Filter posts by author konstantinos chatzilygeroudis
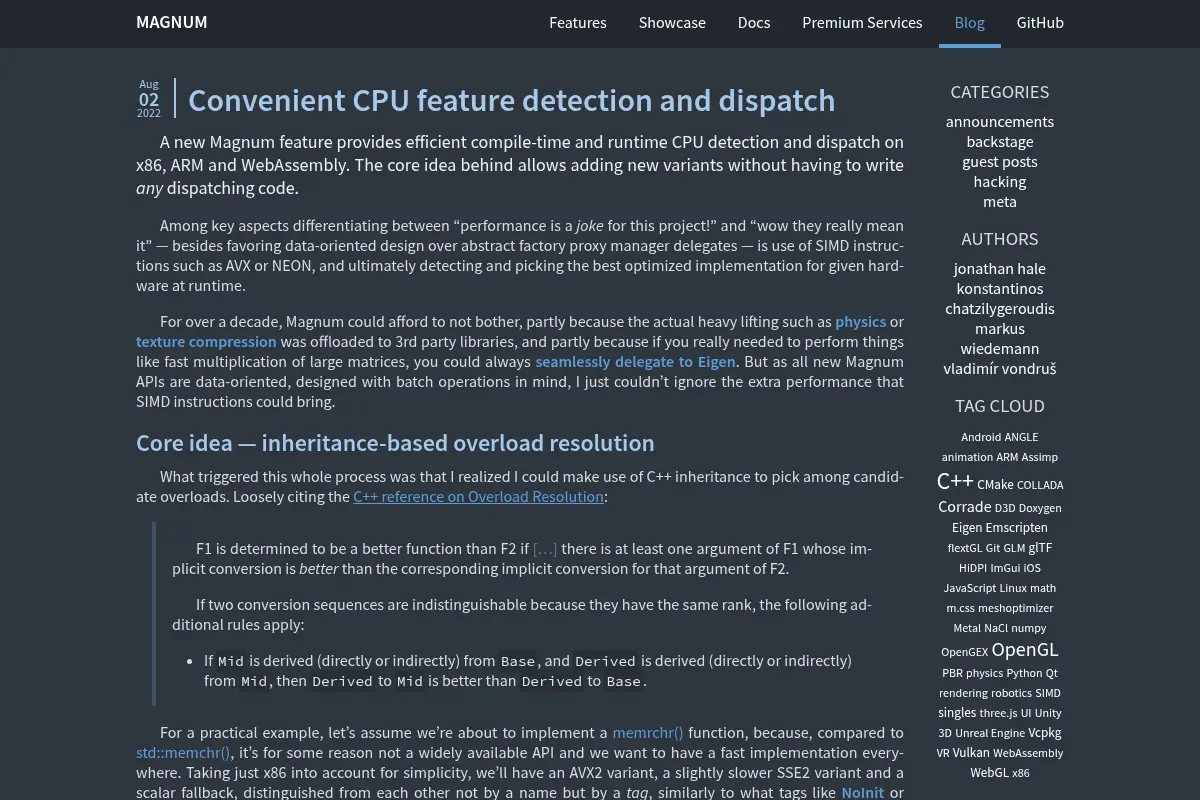The image size is (1200, 800). coord(1000,299)
